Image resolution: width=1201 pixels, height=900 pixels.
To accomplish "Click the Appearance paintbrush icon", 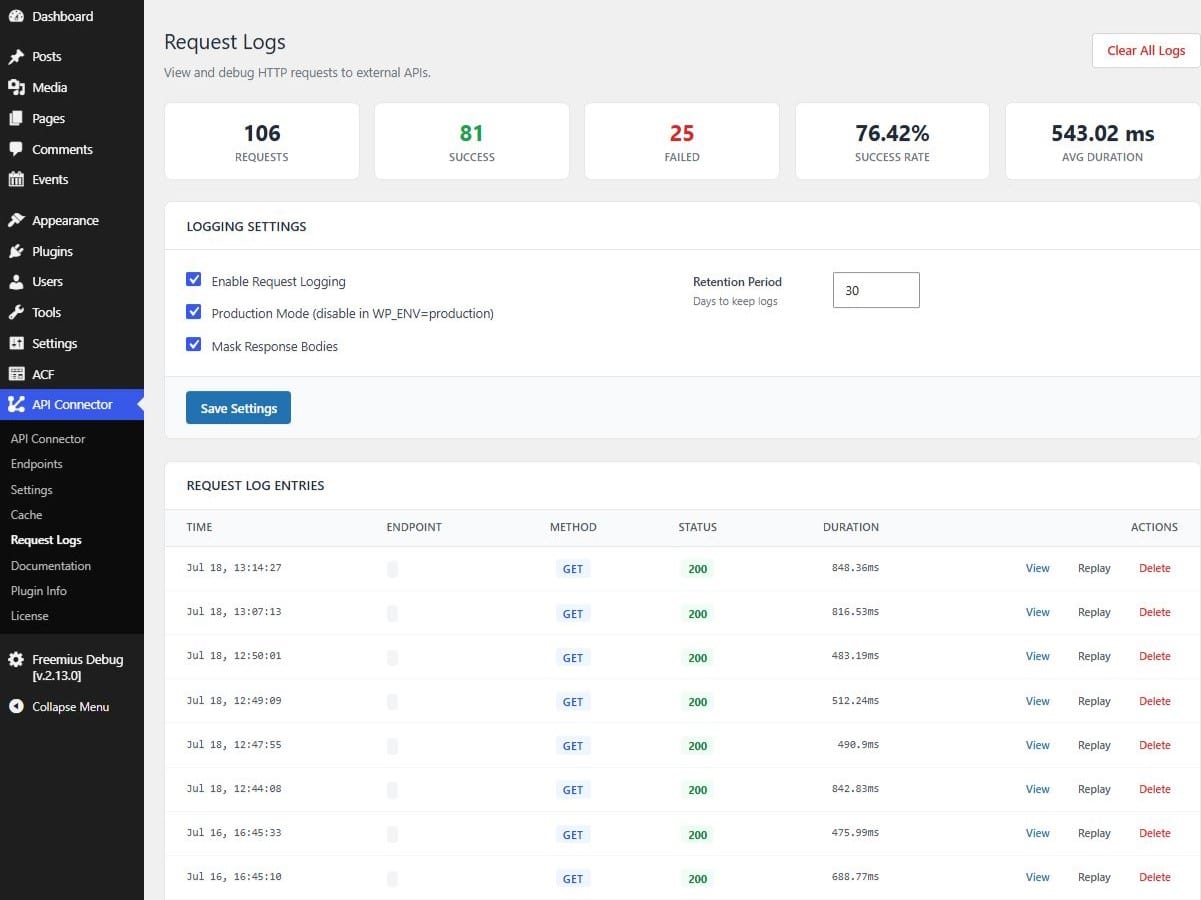I will 16,221.
